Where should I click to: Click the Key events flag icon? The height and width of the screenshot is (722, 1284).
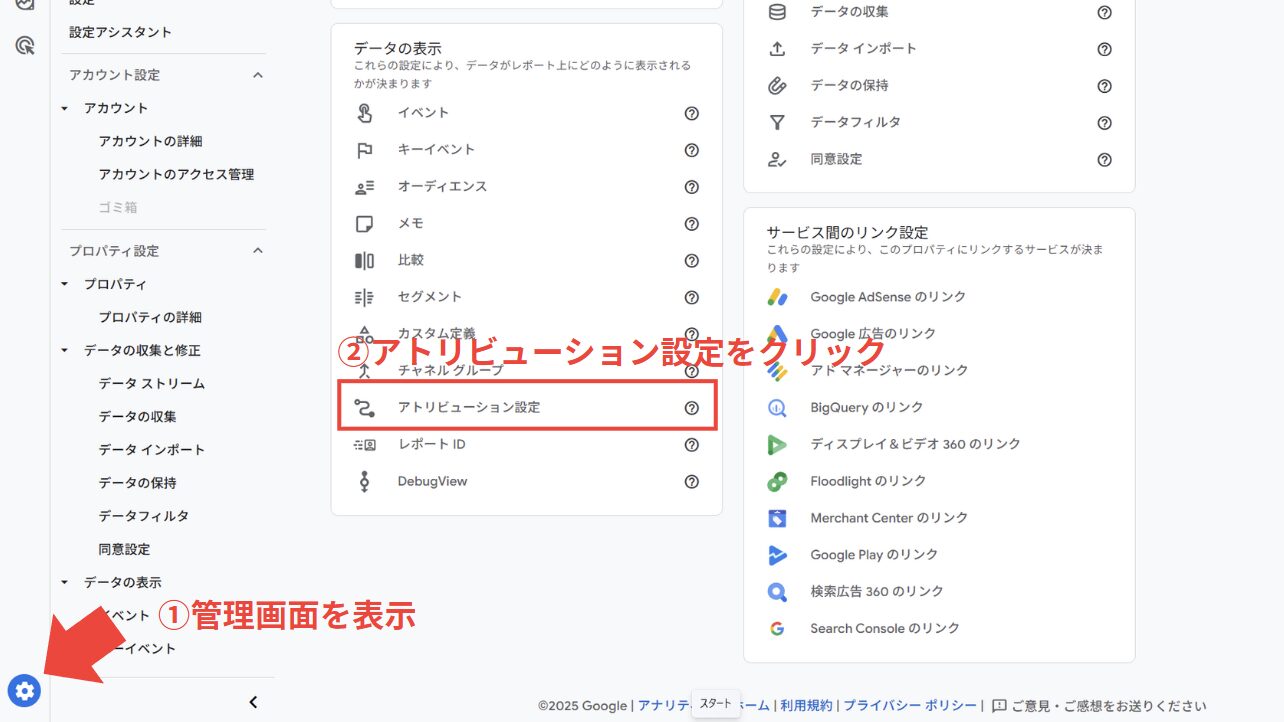point(364,150)
